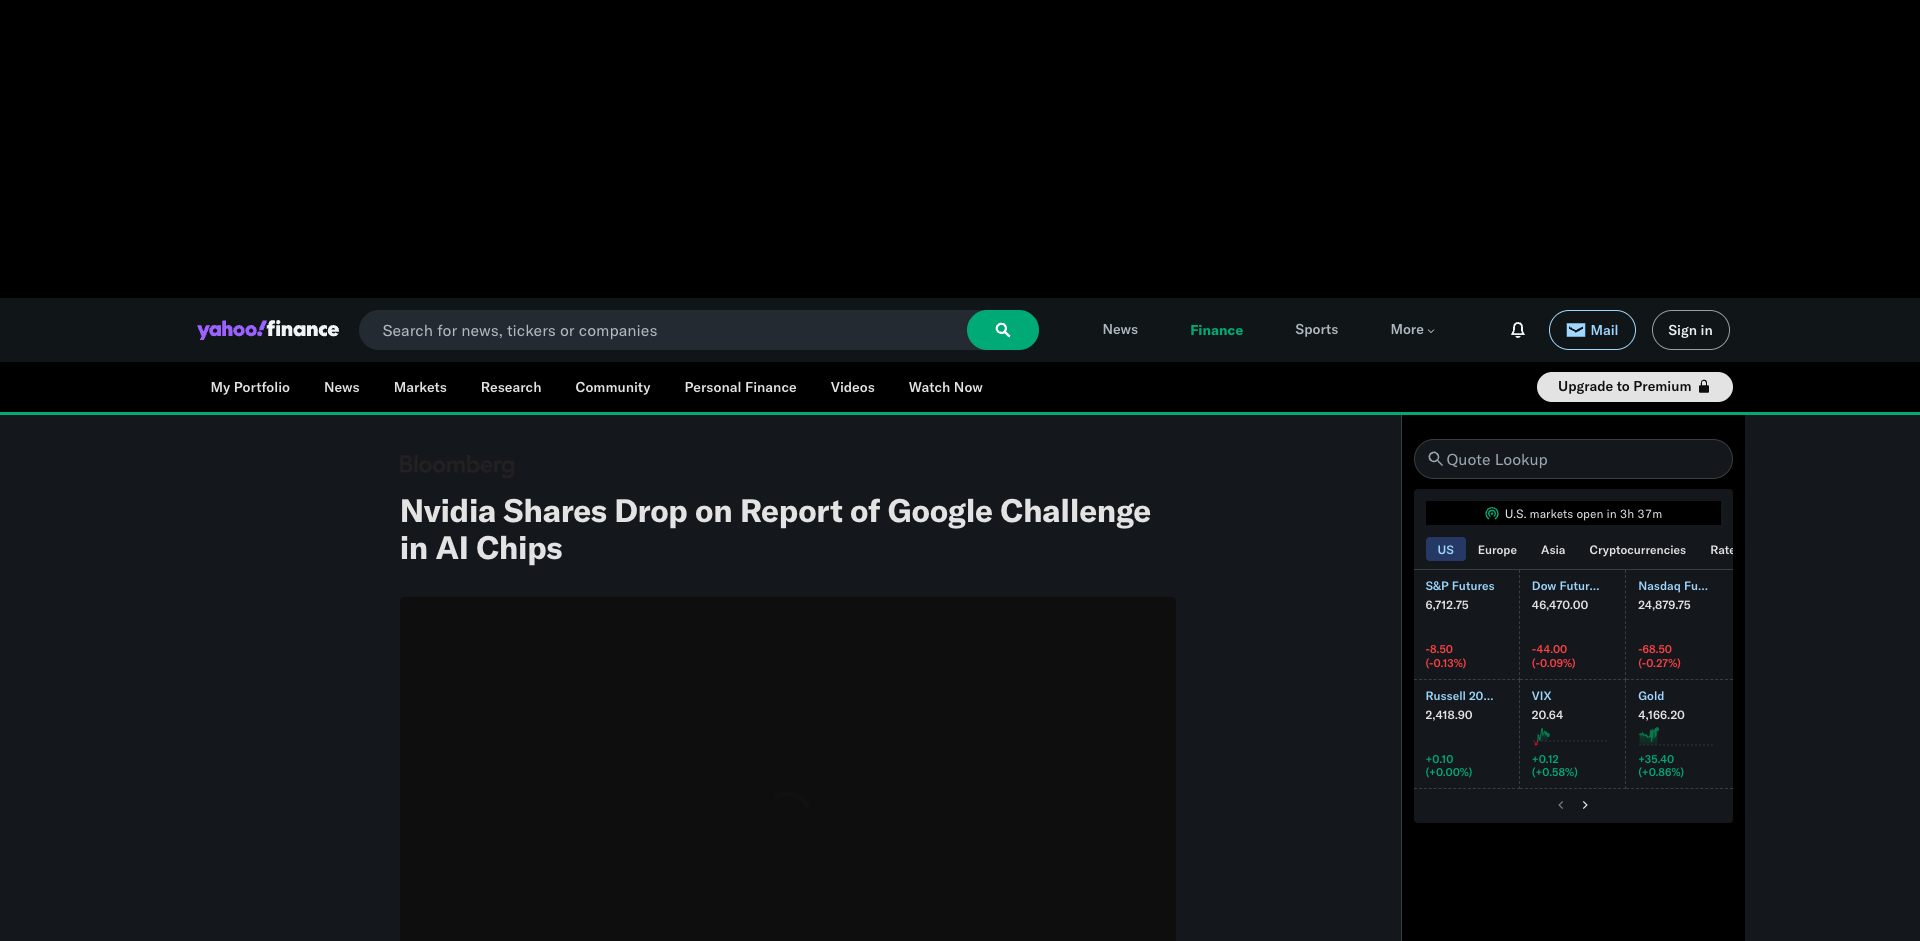Open the More dropdown in the header
Viewport: 1920px width, 941px height.
[1411, 329]
